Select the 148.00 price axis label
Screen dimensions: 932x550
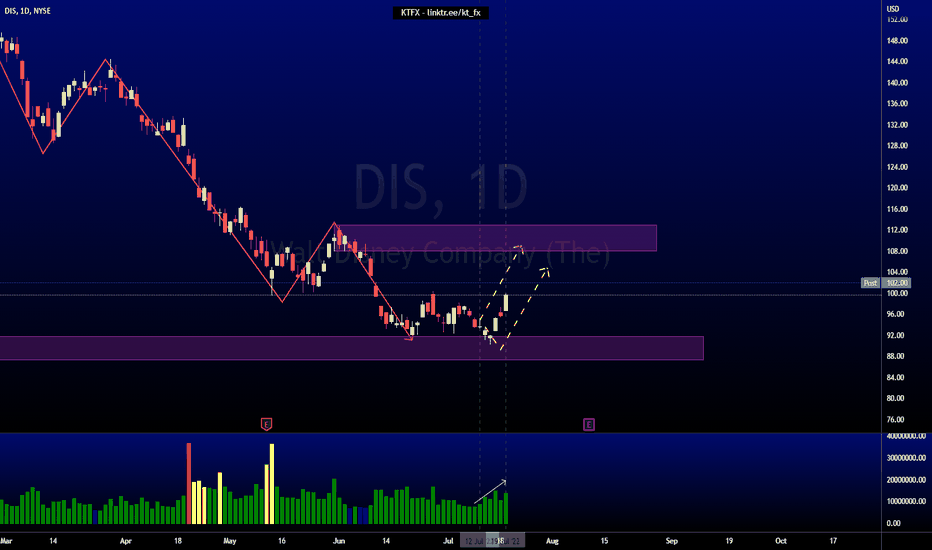click(897, 40)
